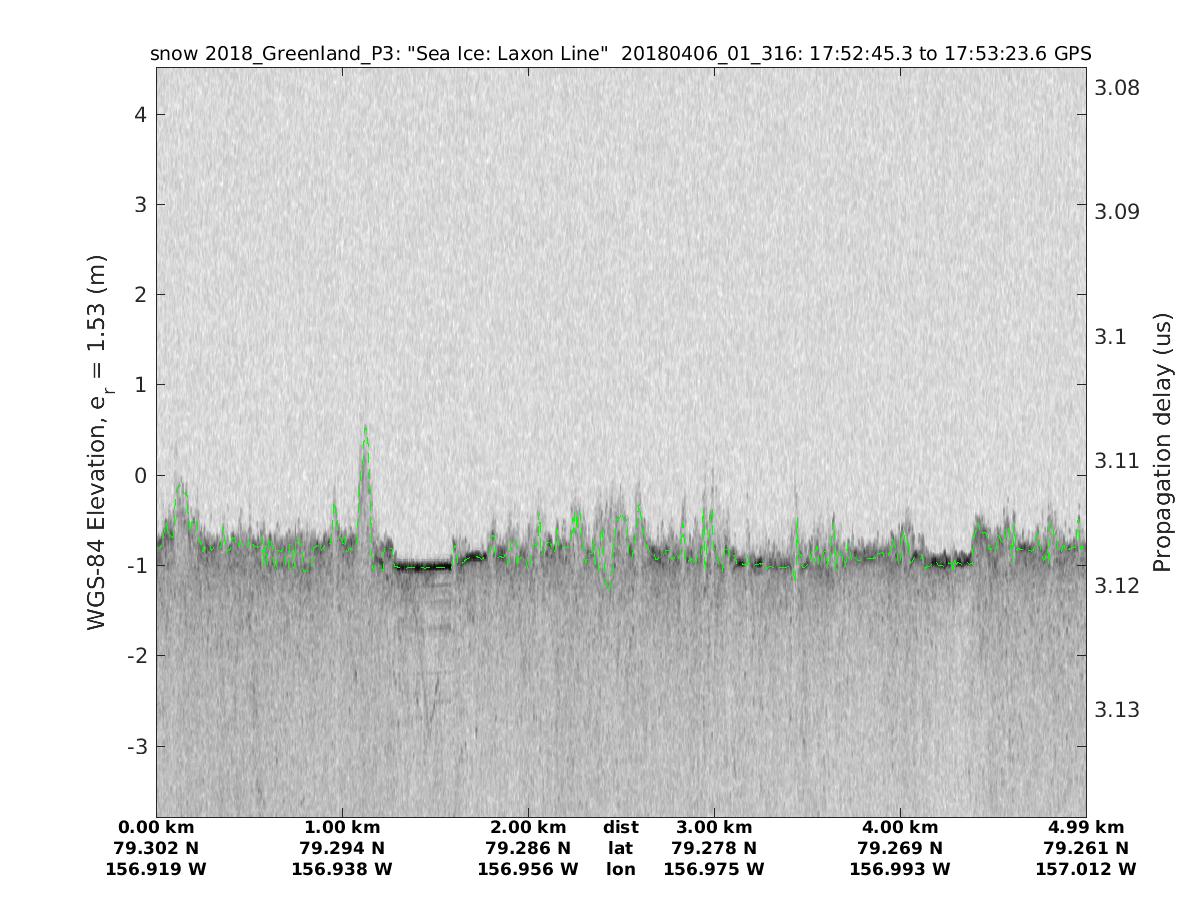This screenshot has width=1200, height=900.
Task: Click the "2.00 km" x-axis tick label
Action: 528,827
